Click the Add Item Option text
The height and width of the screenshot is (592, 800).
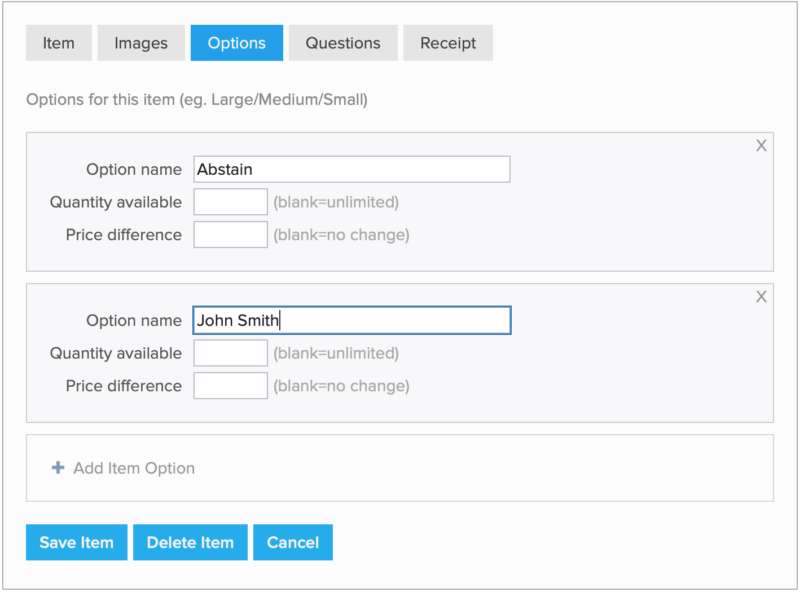click(134, 468)
